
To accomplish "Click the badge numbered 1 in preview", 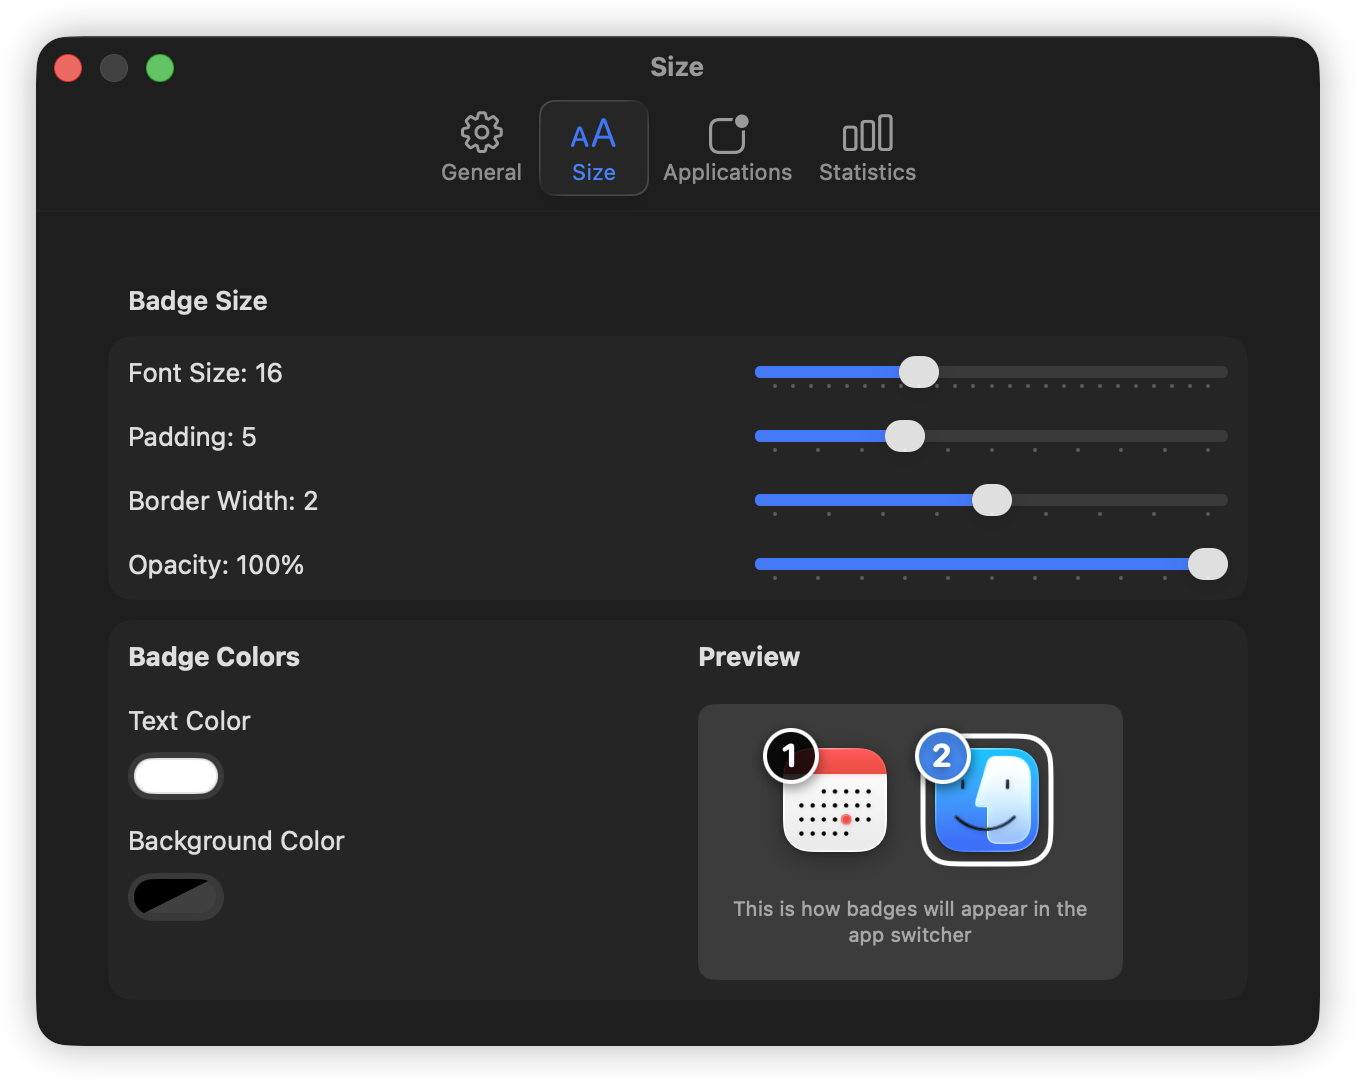I will coord(791,756).
